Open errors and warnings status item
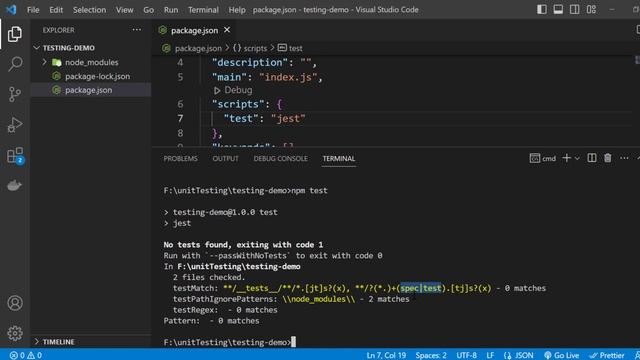This screenshot has height=360, width=640. click(x=26, y=355)
